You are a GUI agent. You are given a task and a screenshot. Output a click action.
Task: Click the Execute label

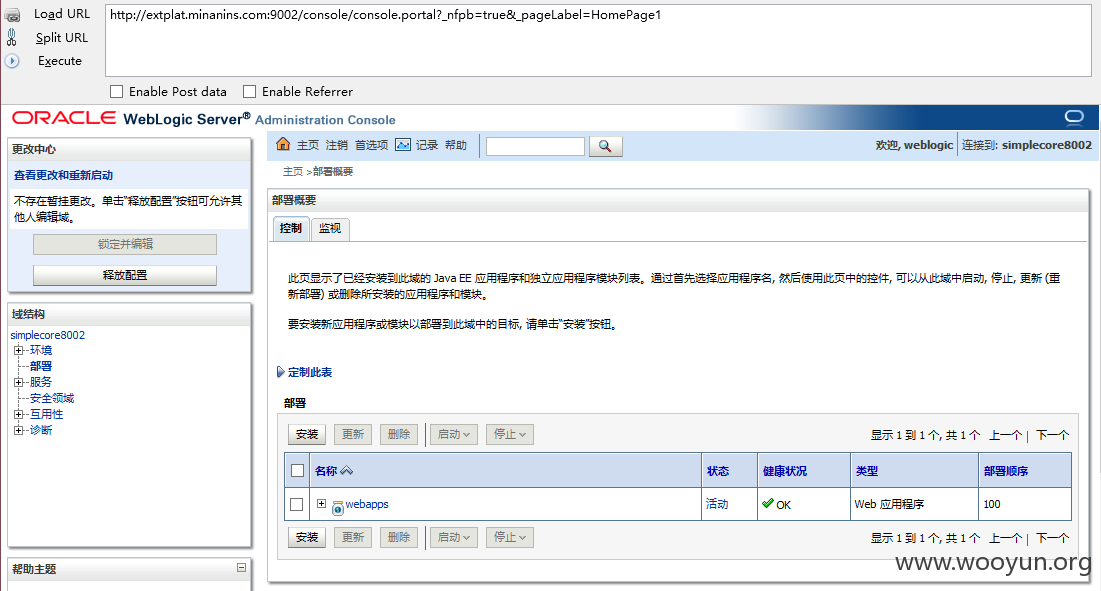pyautogui.click(x=60, y=61)
